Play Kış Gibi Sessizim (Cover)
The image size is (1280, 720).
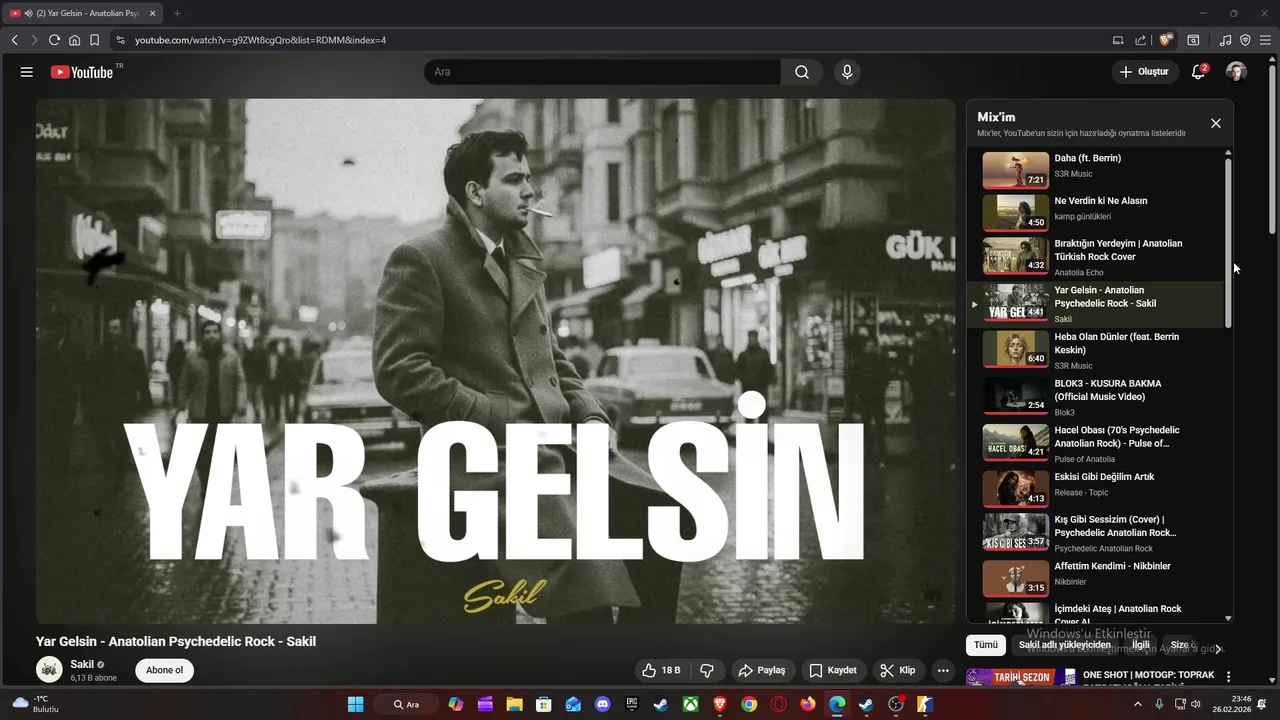[x=1095, y=533]
